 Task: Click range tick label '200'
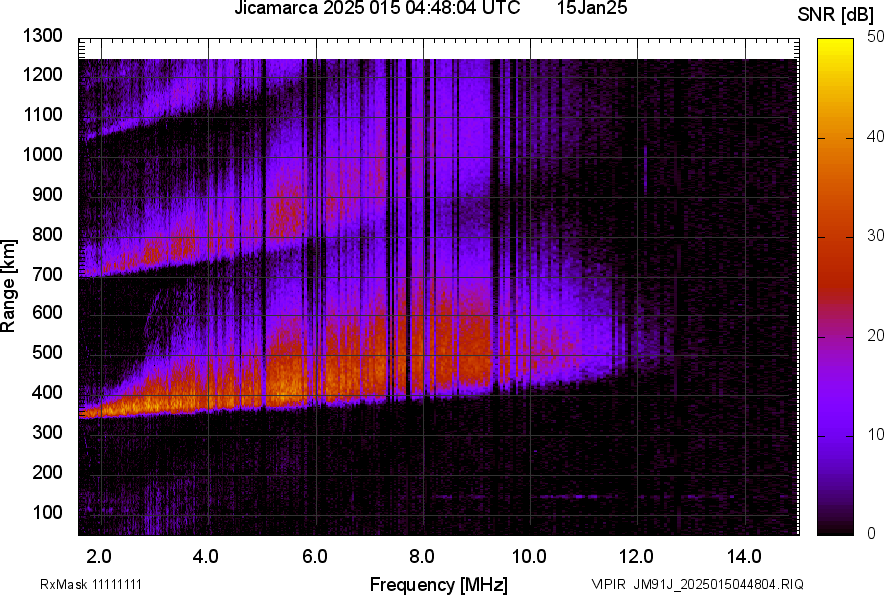click(x=47, y=472)
